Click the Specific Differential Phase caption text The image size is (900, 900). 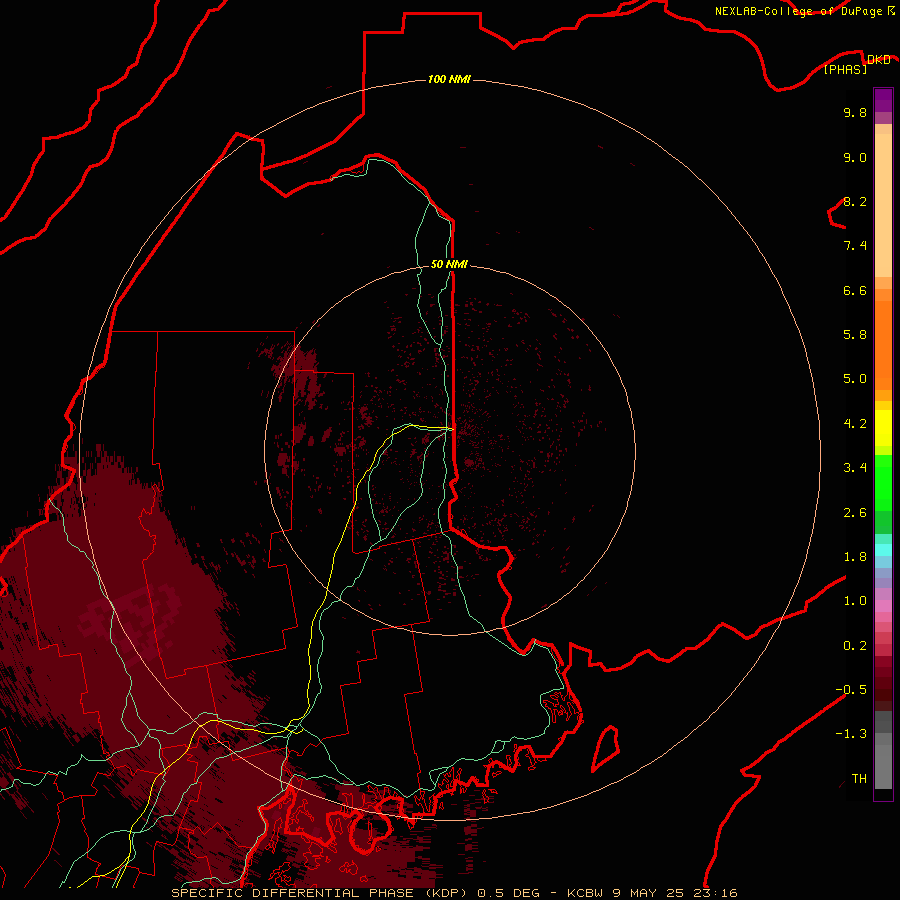(454, 893)
